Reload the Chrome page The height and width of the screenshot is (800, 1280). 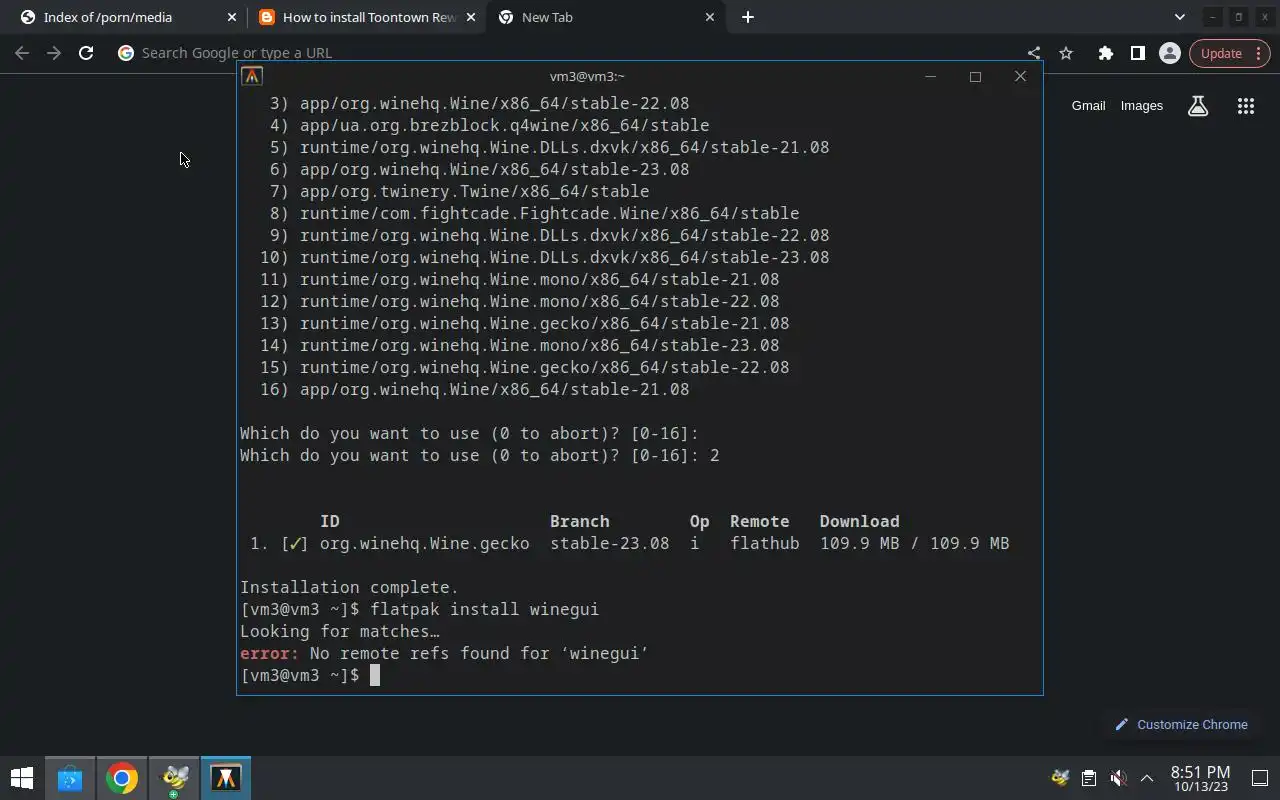click(x=86, y=53)
